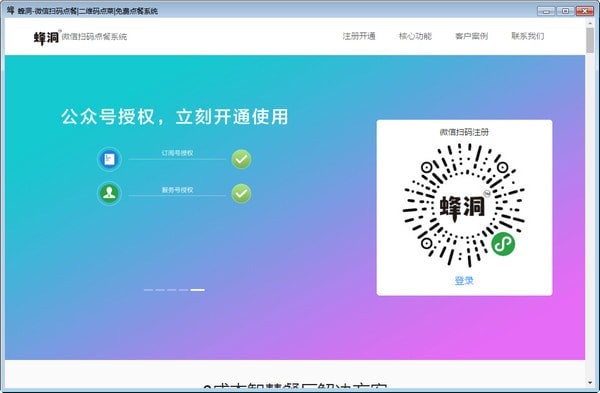Click the 订阅号授权 text label
This screenshot has width=600, height=393.
177,153
